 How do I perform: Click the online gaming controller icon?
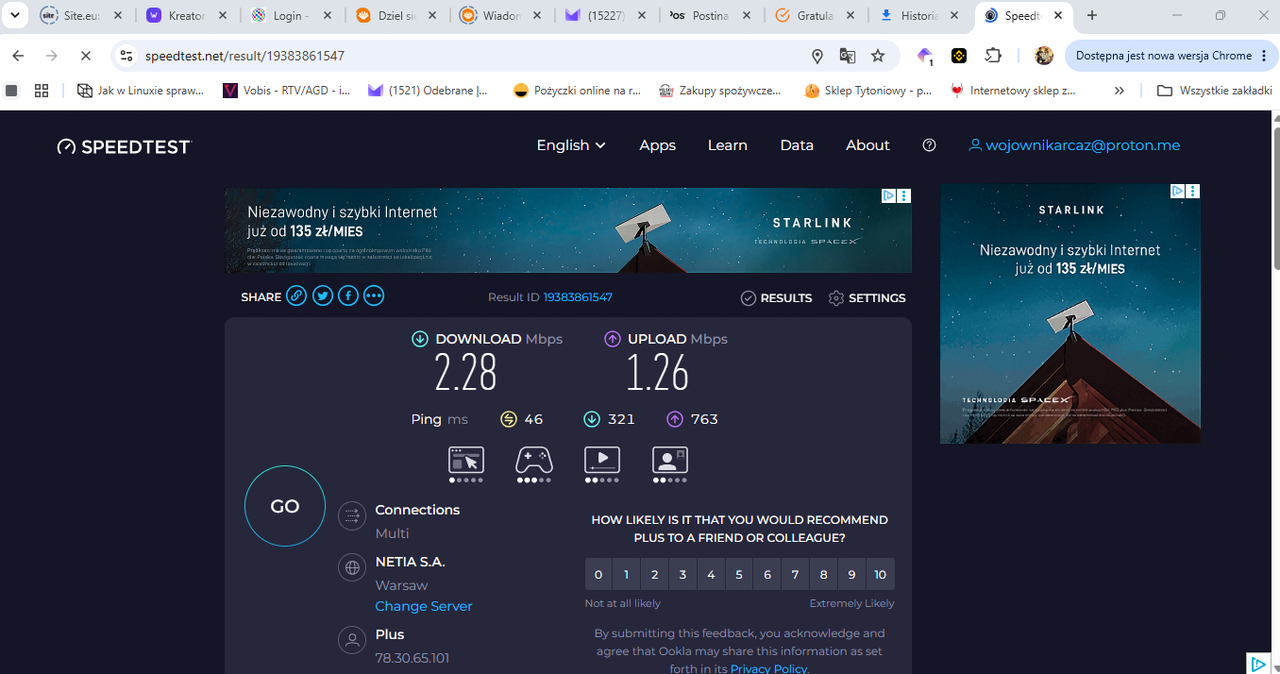click(x=534, y=460)
